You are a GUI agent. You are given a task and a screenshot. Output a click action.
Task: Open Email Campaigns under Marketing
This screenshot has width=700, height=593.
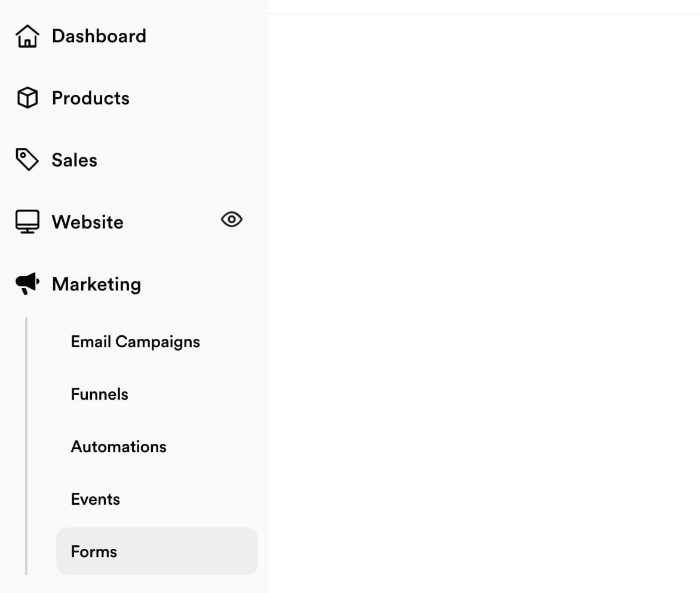coord(135,342)
